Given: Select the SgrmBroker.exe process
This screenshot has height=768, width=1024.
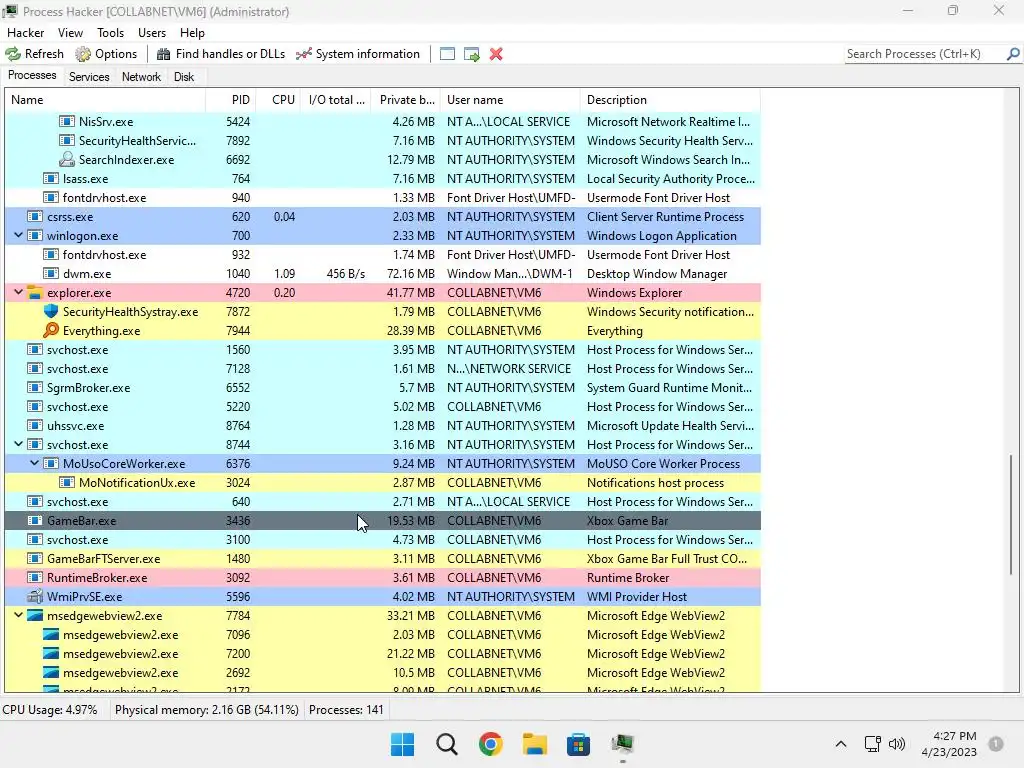Looking at the screenshot, I should tap(383, 388).
